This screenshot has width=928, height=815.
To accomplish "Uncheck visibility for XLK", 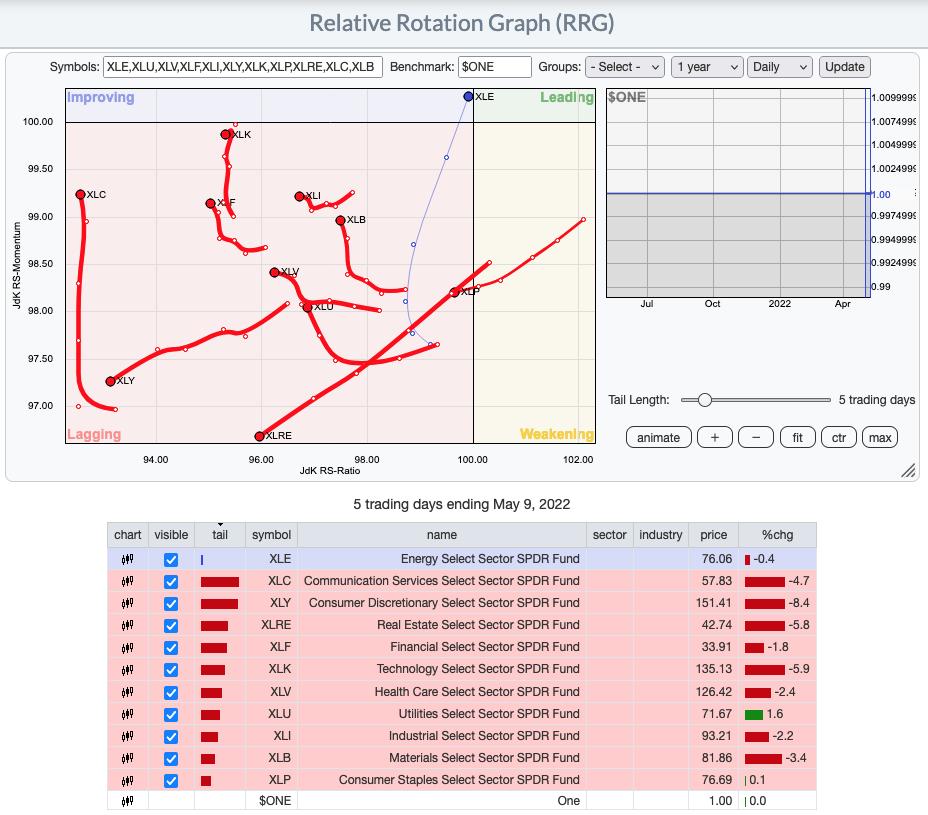I will 171,670.
